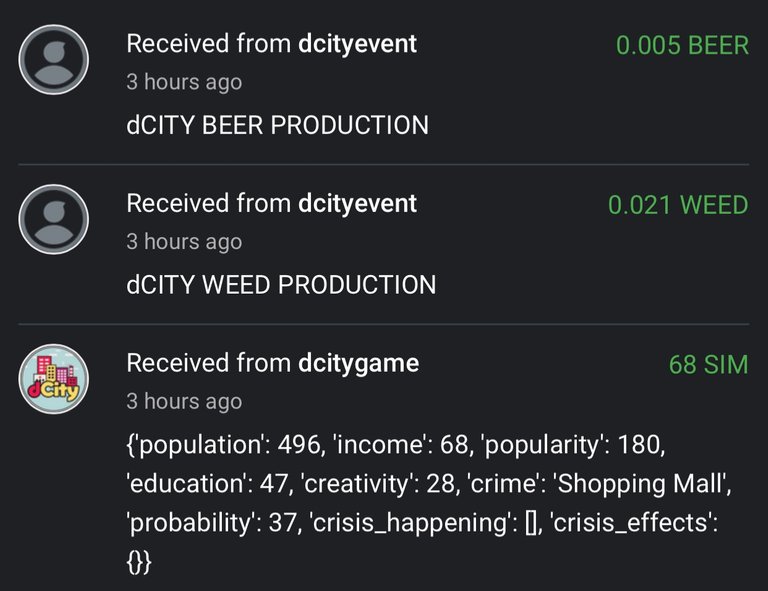Open dcityevent profile in the WEED transaction

point(358,203)
